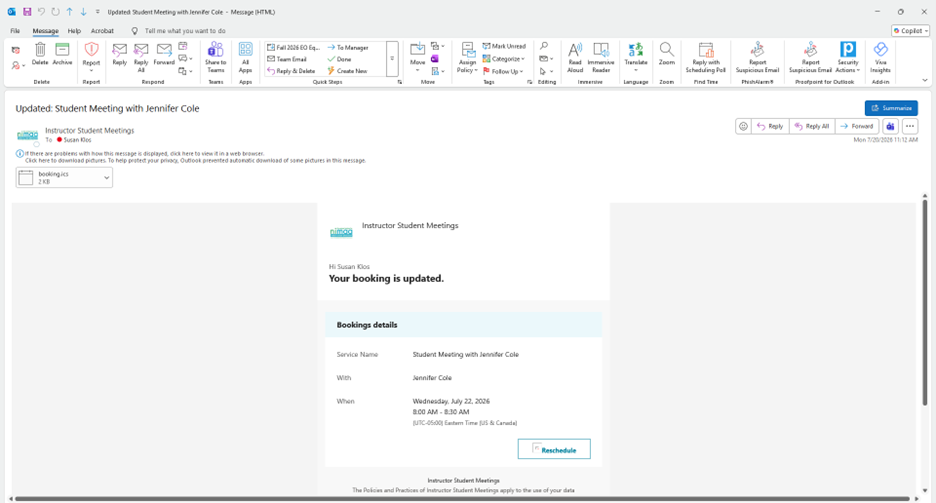Click Reply in the Respond group
Screen dimensions: 936x503
(x=119, y=54)
